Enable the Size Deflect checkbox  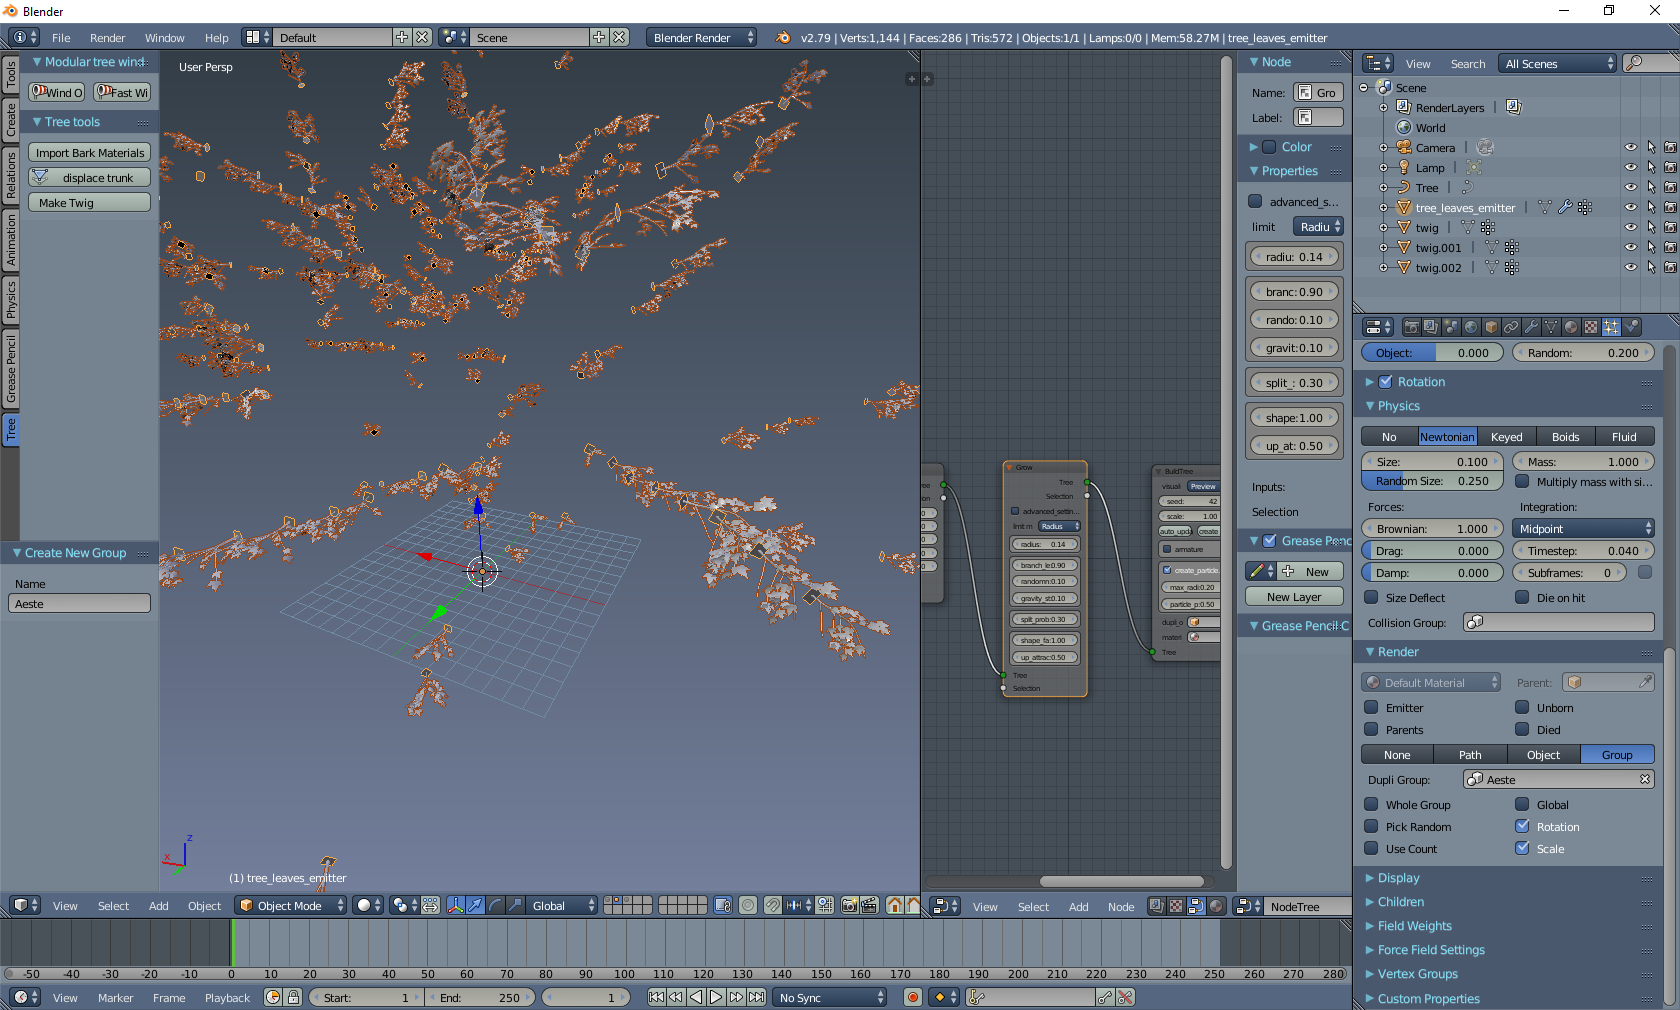[x=1372, y=597]
